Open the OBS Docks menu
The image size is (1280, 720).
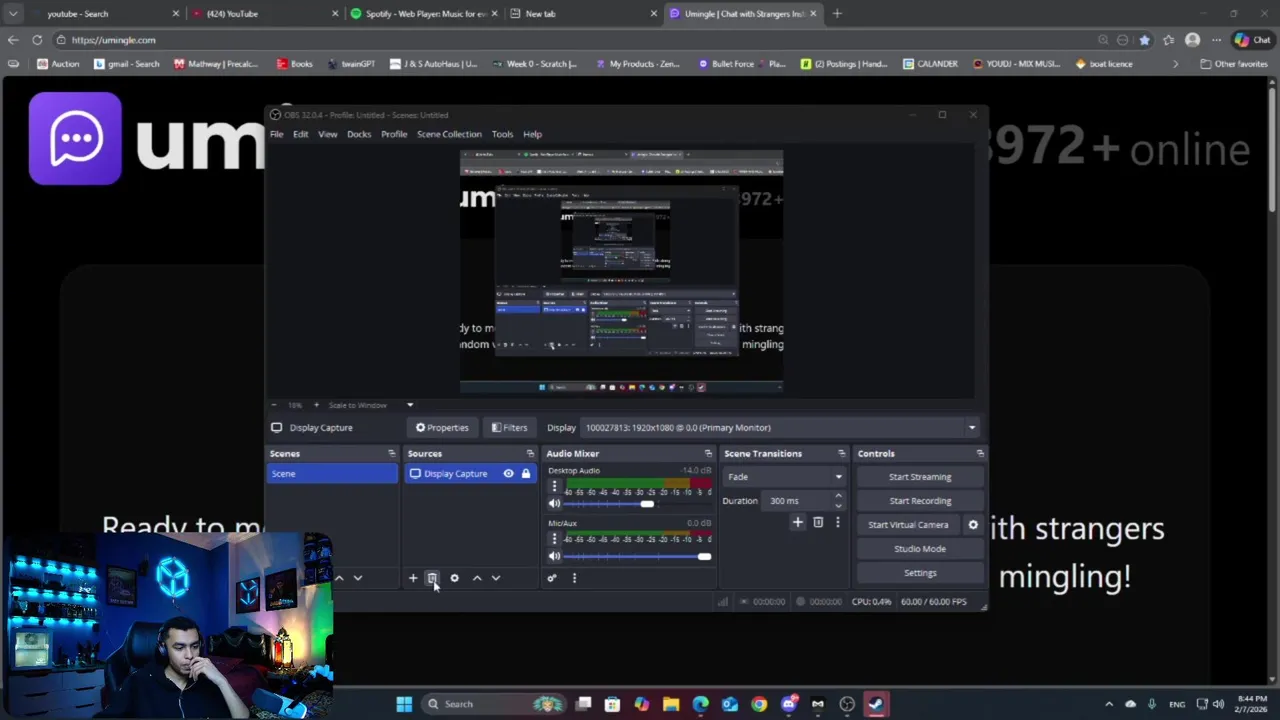coord(359,134)
